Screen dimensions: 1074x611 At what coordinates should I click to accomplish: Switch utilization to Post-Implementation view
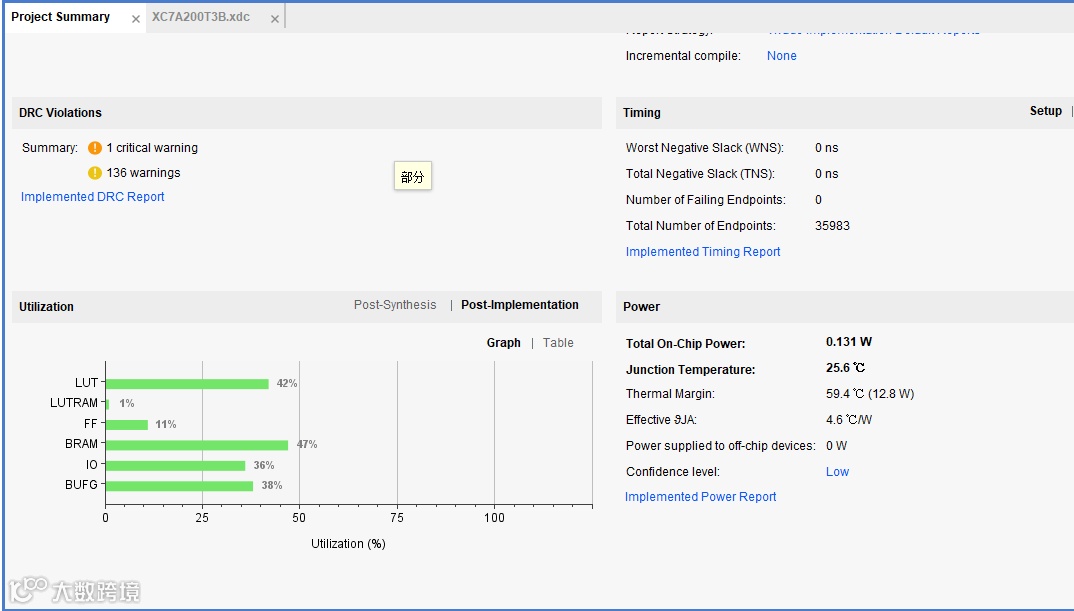point(520,305)
